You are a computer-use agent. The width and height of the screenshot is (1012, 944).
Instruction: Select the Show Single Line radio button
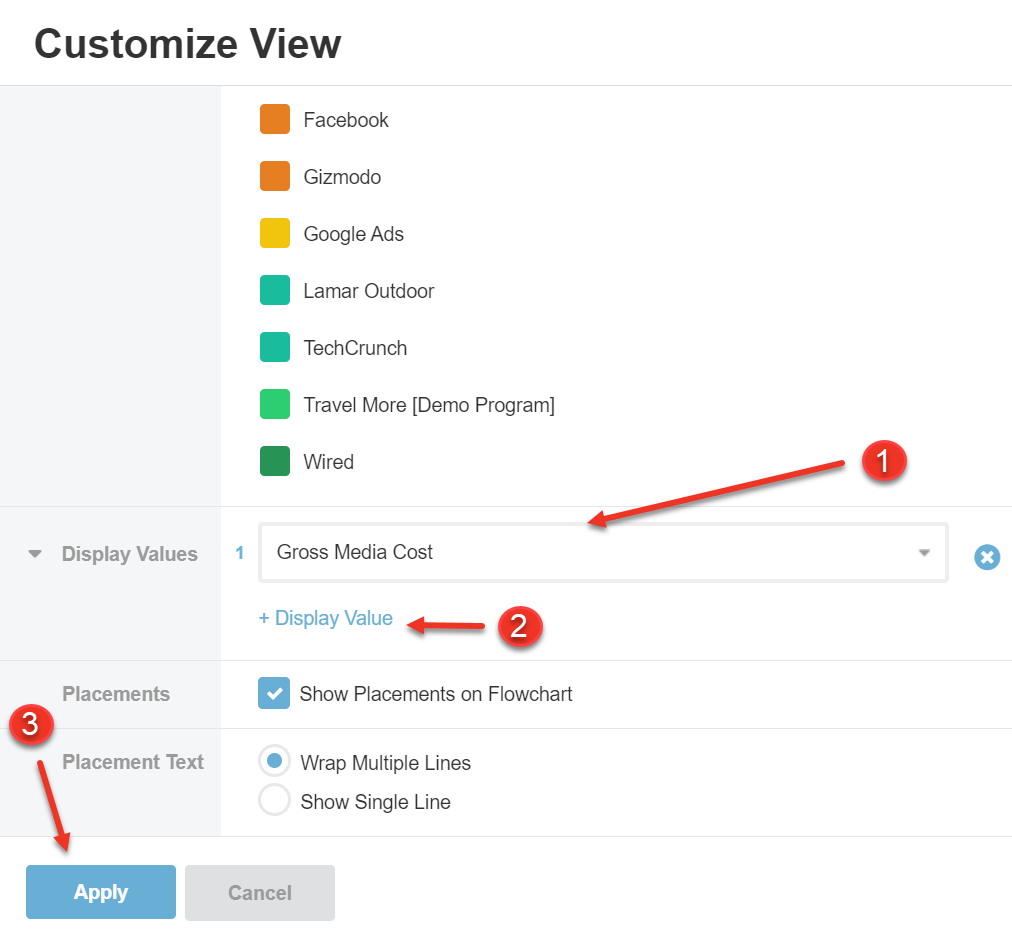275,800
